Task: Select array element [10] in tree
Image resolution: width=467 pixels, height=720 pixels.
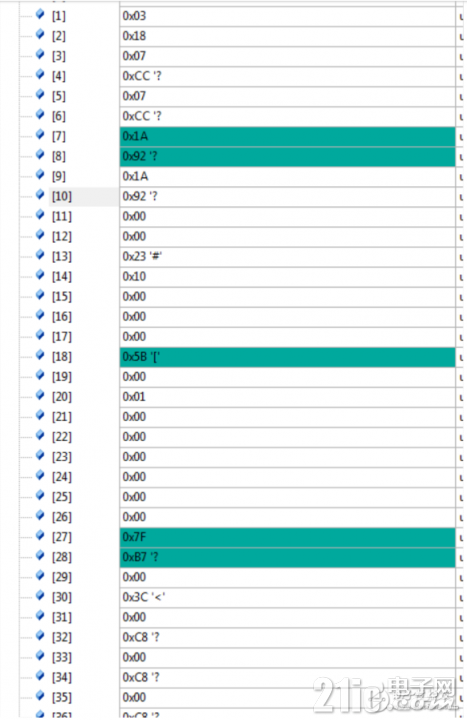Action: 62,197
